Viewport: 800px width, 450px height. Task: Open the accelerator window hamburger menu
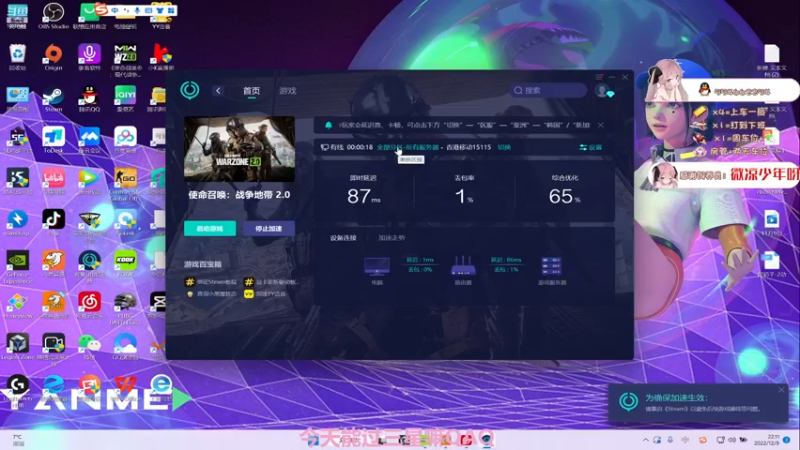599,77
